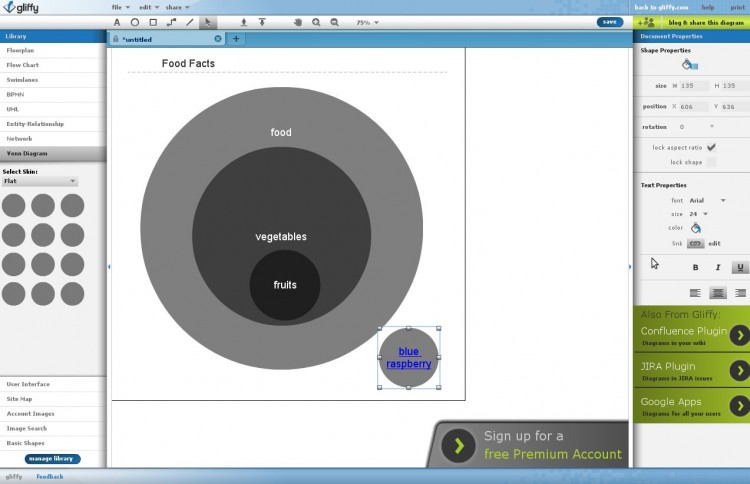Screen dimensions: 750x484
Task: Expand the User Interface library section
Action: pyautogui.click(x=53, y=384)
